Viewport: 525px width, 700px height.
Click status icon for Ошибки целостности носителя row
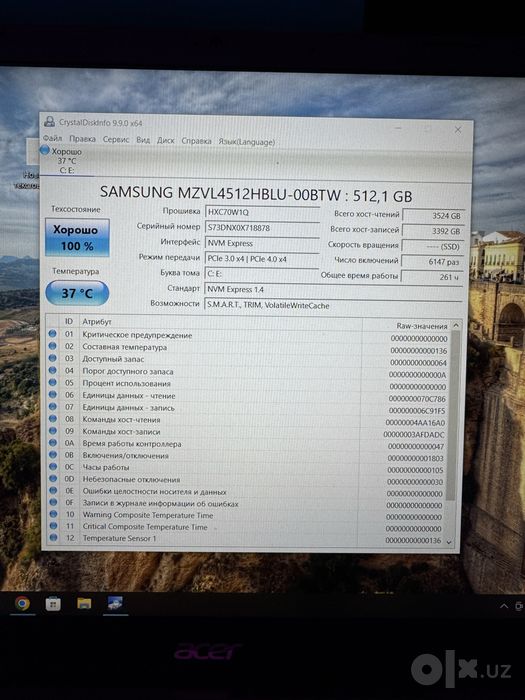click(x=53, y=490)
